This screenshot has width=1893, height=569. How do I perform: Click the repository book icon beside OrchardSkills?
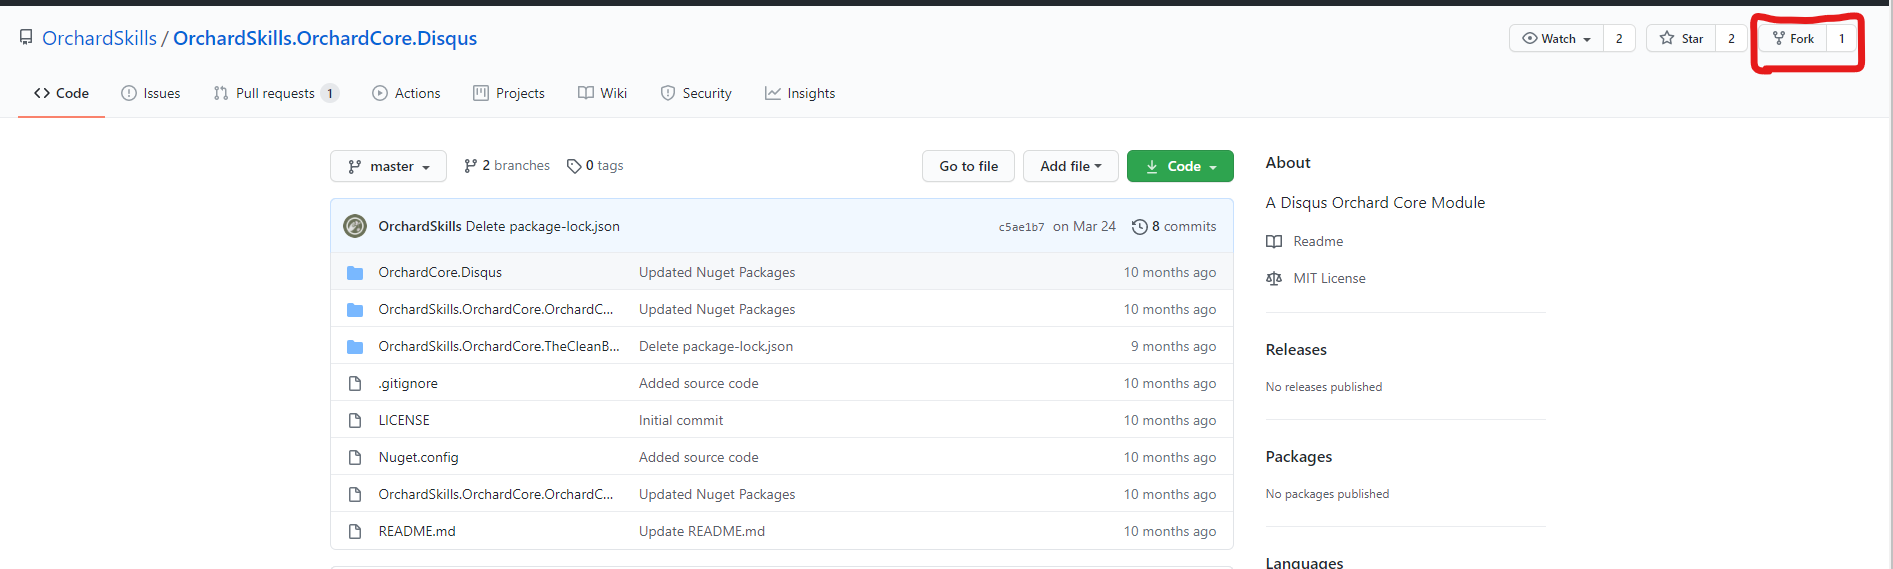26,37
